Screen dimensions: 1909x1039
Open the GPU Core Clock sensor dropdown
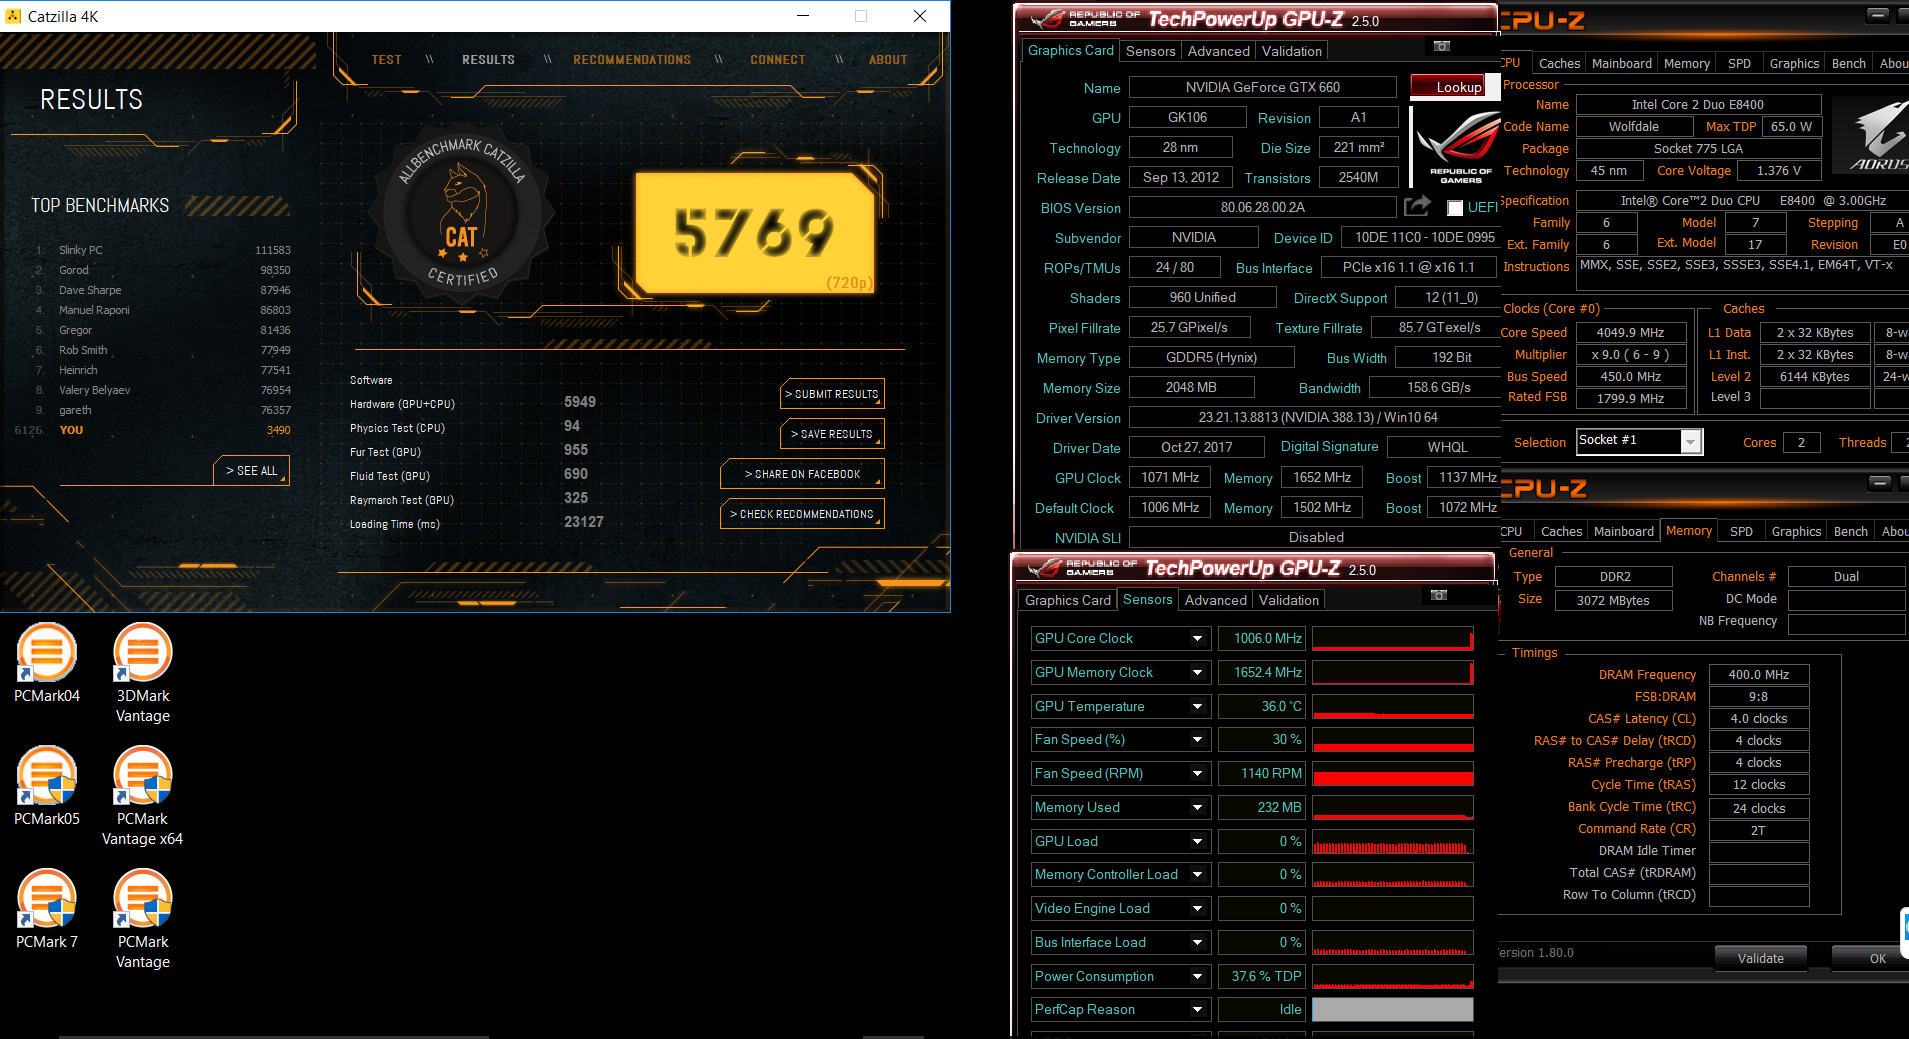coord(1197,639)
